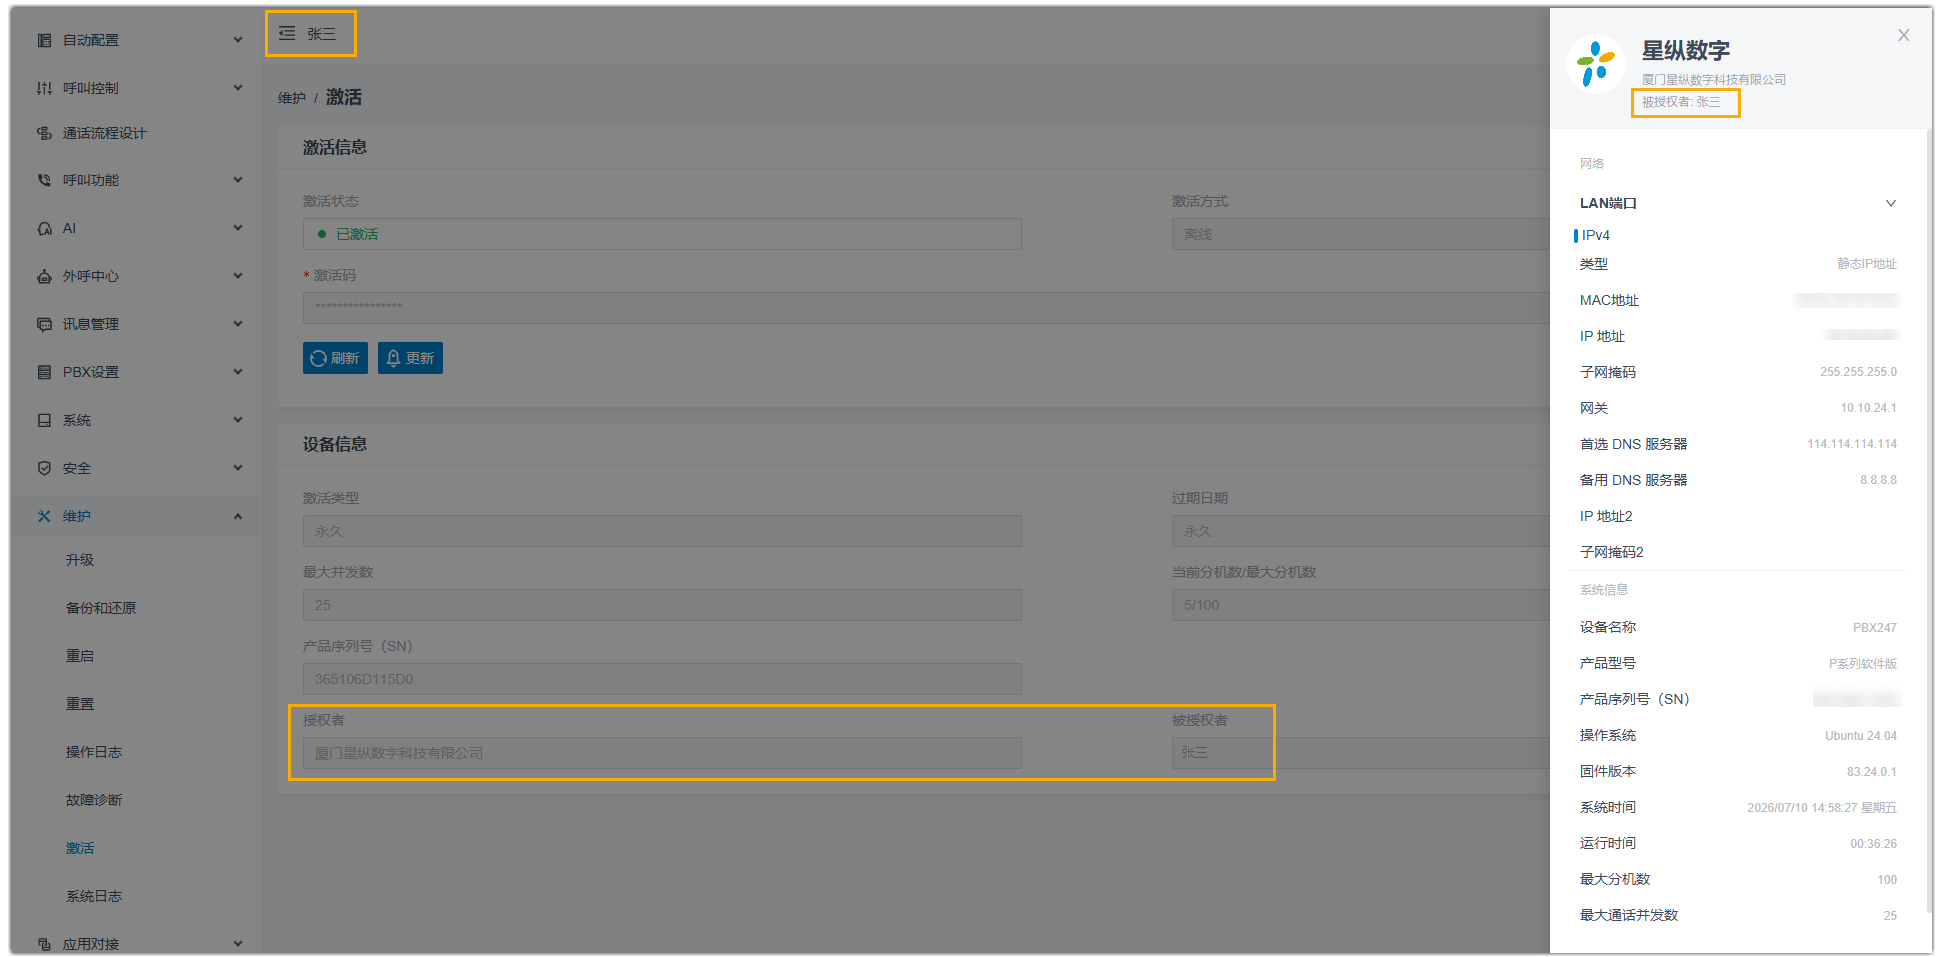Click the 外呼中心 icon in sidebar
This screenshot has width=1936, height=957.
pyautogui.click(x=44, y=276)
